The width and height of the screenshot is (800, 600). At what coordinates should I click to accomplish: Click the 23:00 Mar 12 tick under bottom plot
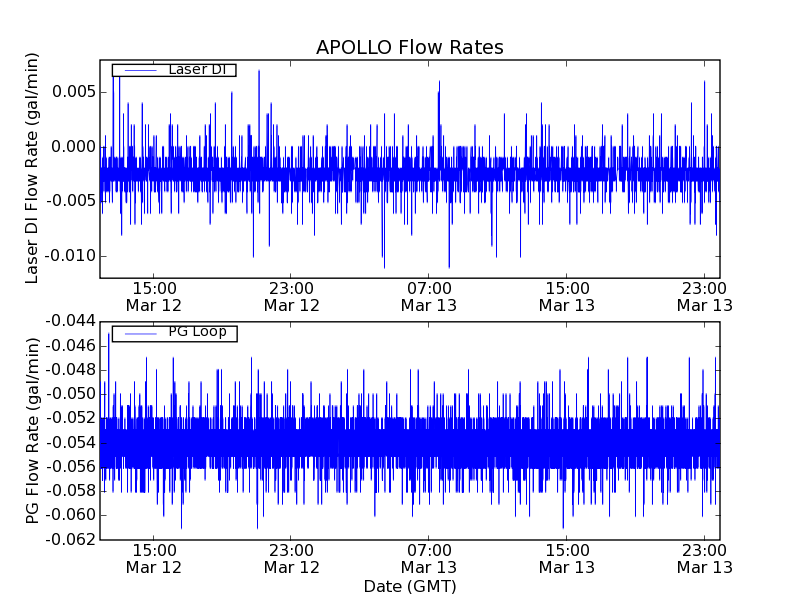[291, 558]
